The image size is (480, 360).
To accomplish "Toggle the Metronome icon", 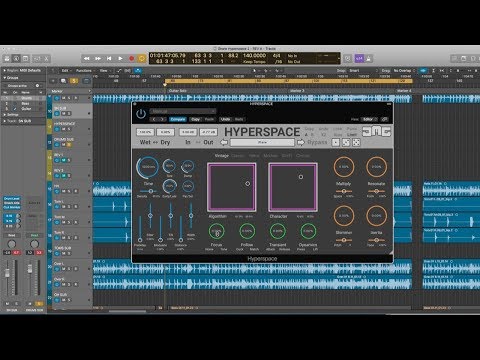I will pyautogui.click(x=369, y=59).
